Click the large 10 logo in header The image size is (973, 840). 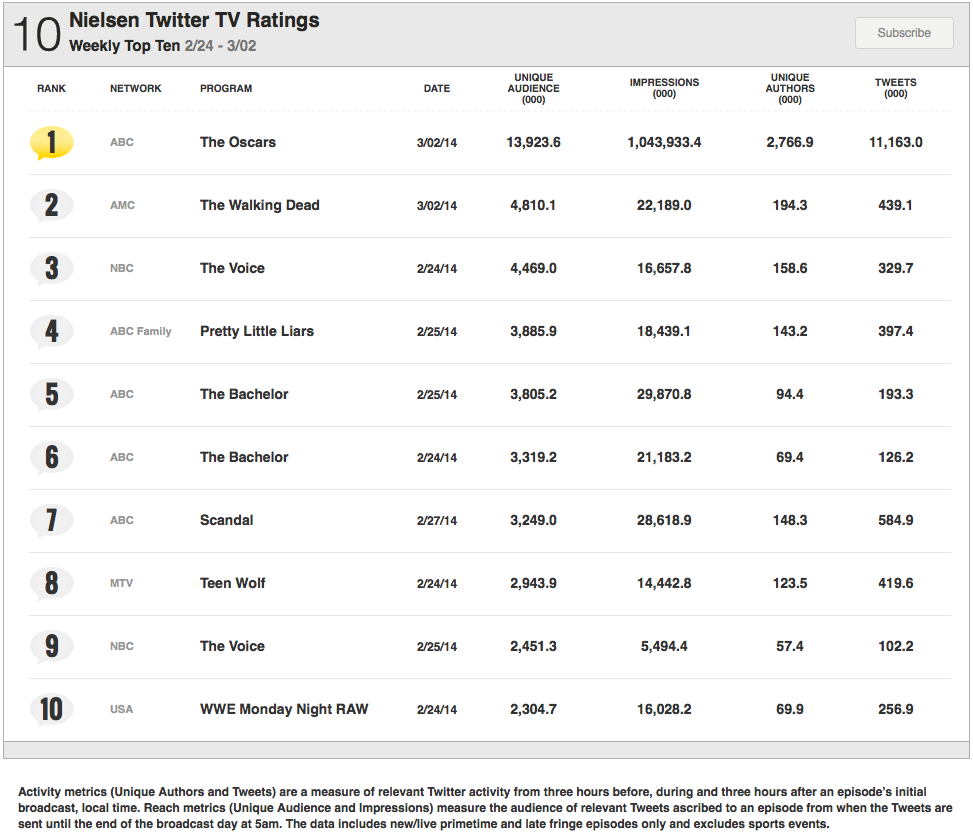point(37,35)
